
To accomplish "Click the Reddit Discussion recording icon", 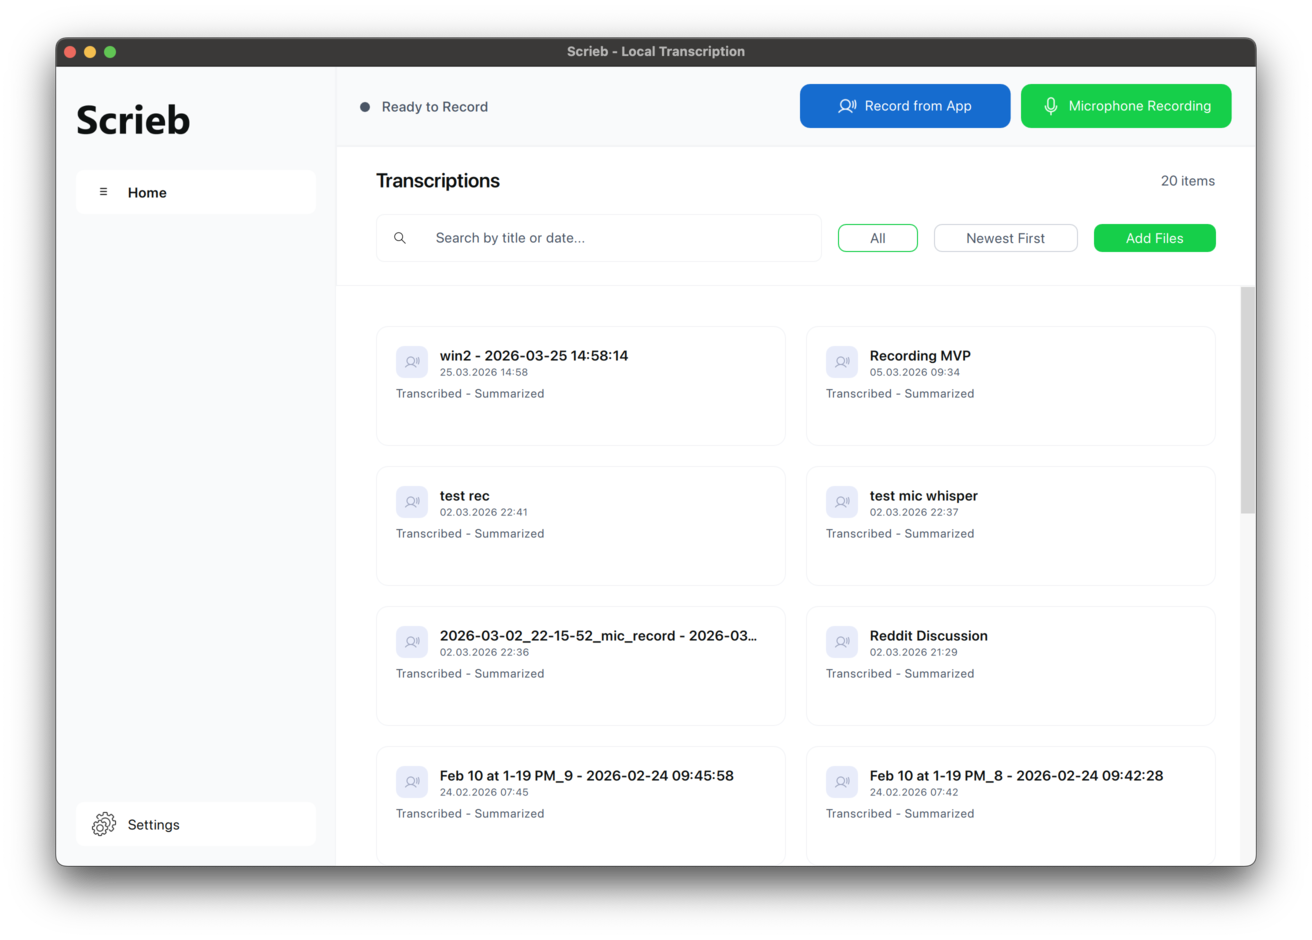I will pyautogui.click(x=842, y=642).
